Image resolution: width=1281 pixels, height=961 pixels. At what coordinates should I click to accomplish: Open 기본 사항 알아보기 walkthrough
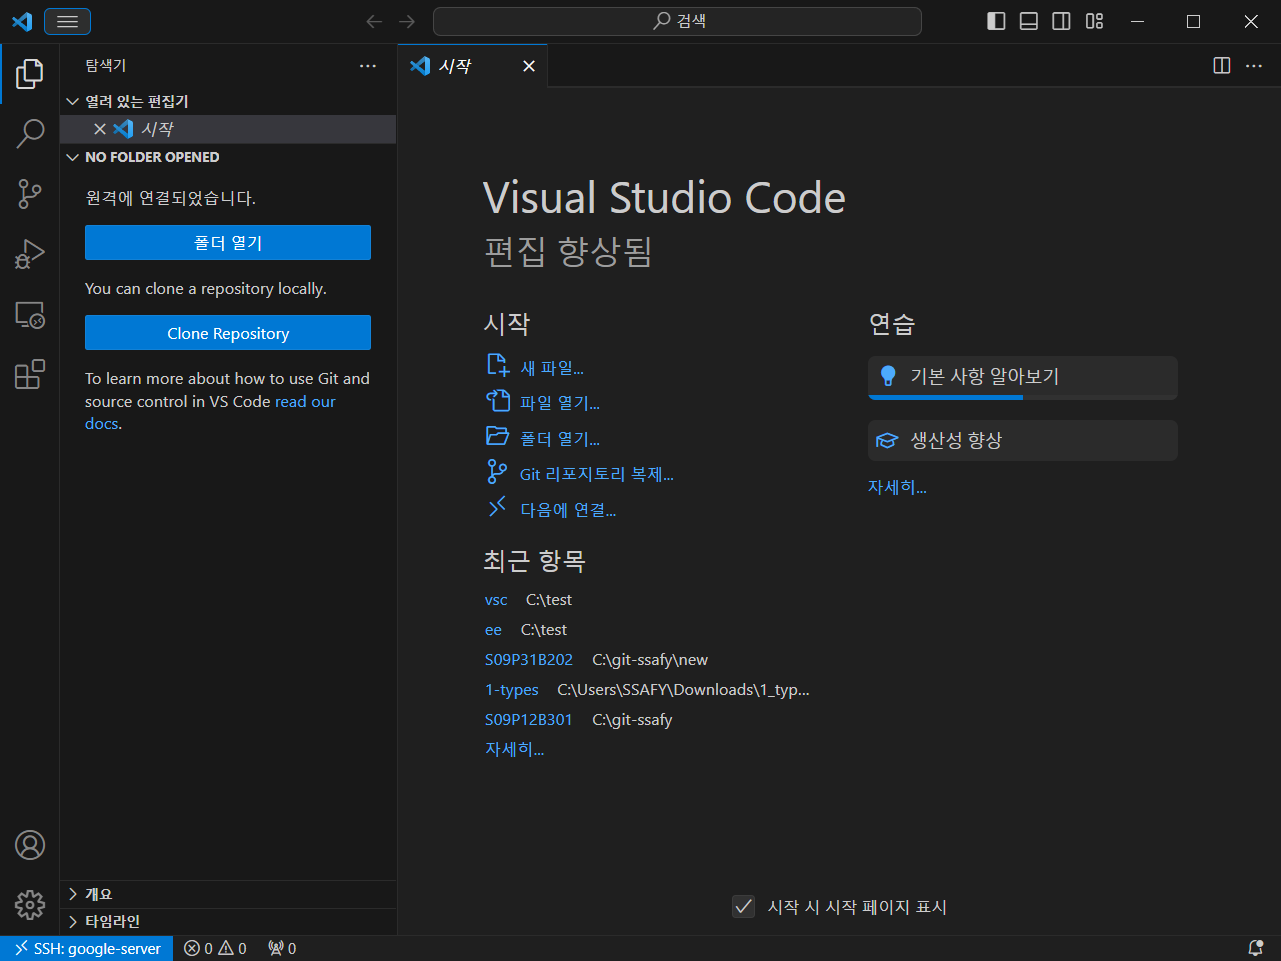1023,377
